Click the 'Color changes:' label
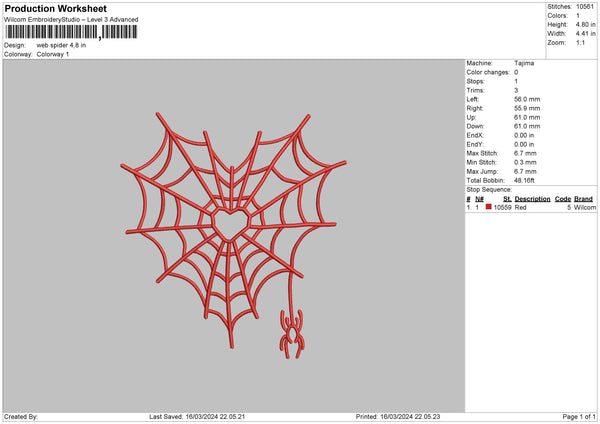 (x=488, y=72)
